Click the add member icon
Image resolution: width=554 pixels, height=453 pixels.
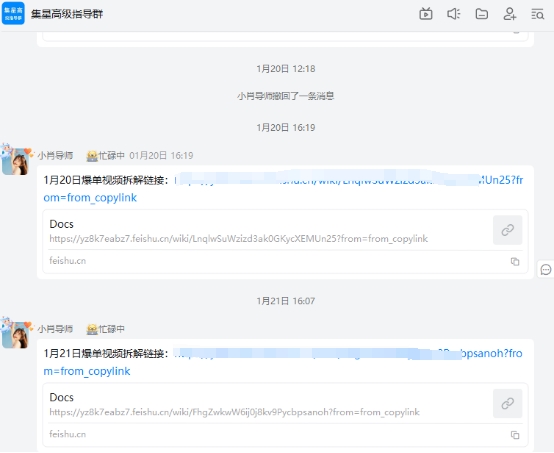509,14
